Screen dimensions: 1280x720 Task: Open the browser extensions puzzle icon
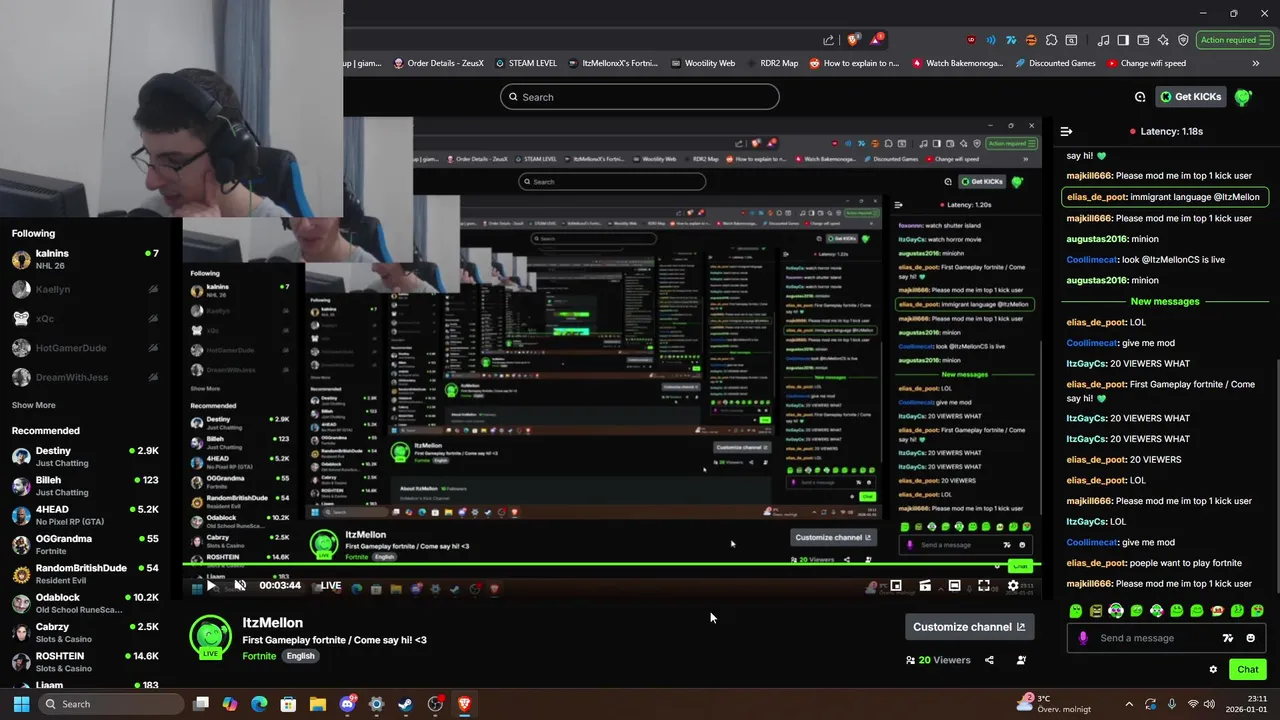pos(1051,40)
